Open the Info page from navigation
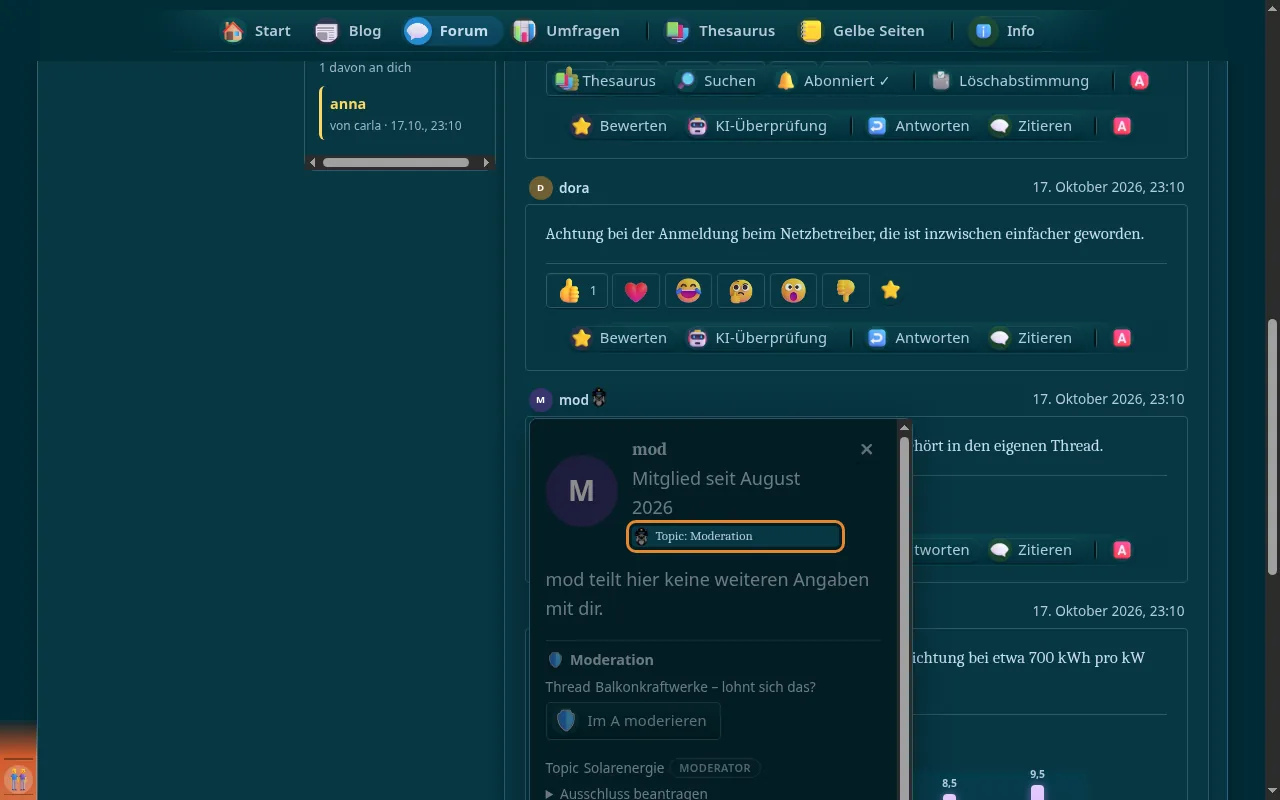The width and height of the screenshot is (1280, 800). tap(1003, 31)
